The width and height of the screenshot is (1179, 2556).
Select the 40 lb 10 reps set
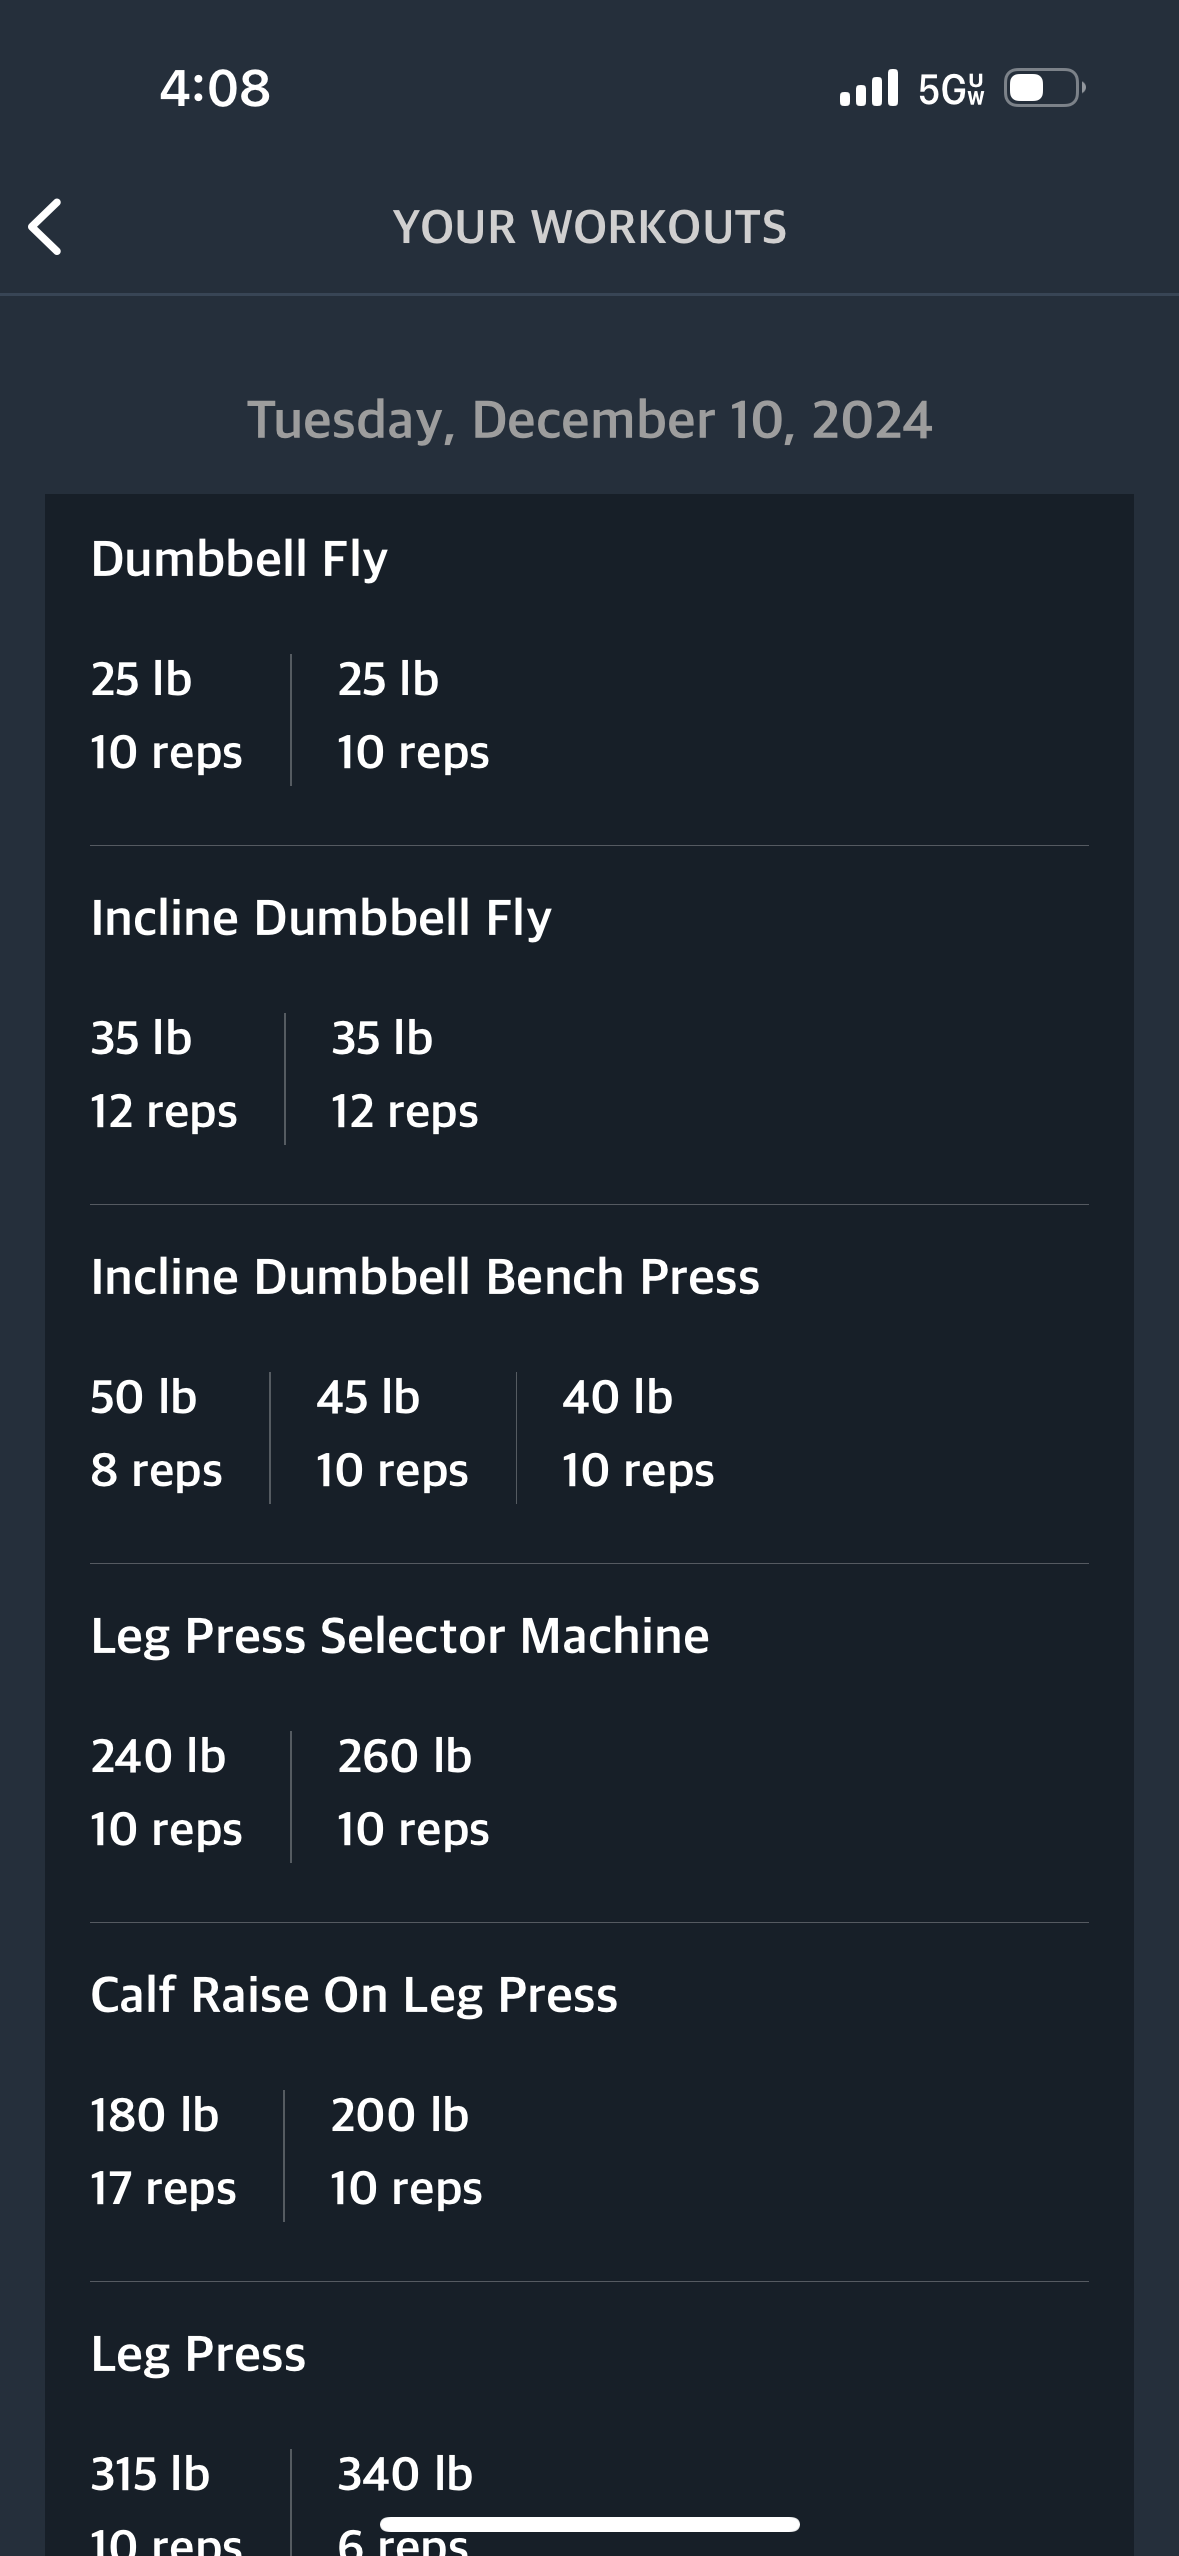coord(638,1434)
